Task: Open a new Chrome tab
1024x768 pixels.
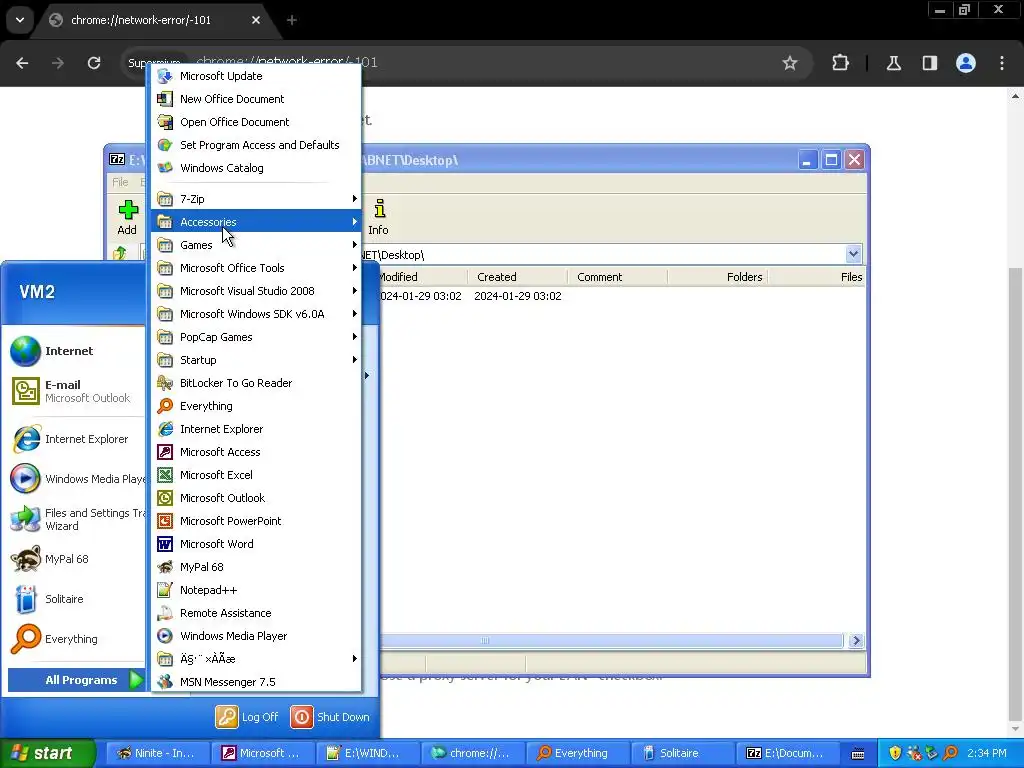Action: pyautogui.click(x=292, y=20)
